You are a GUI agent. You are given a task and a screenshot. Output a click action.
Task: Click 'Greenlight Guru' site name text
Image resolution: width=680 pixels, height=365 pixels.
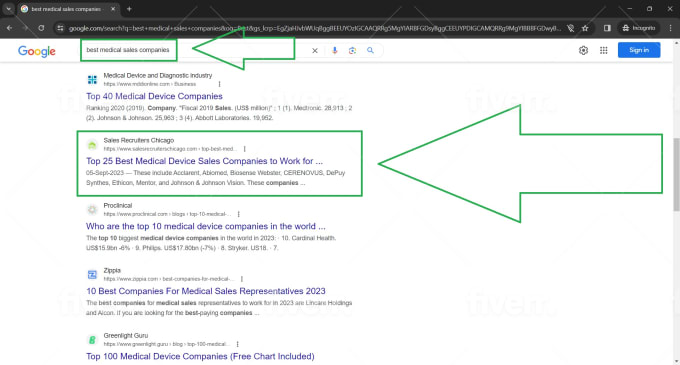[125, 336]
